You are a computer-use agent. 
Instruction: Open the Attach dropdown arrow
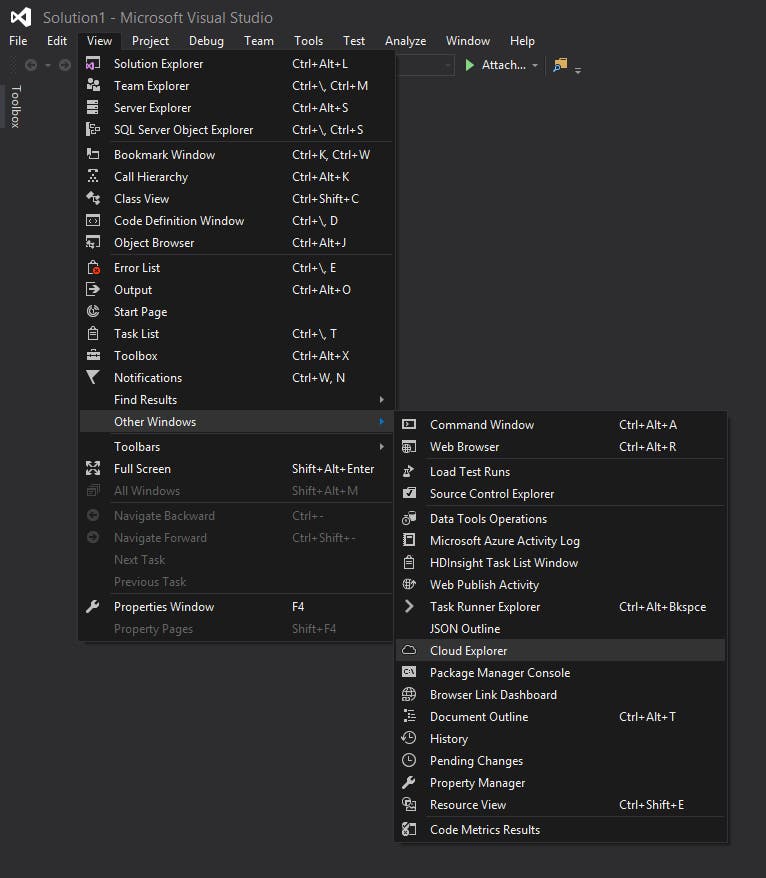coord(535,65)
